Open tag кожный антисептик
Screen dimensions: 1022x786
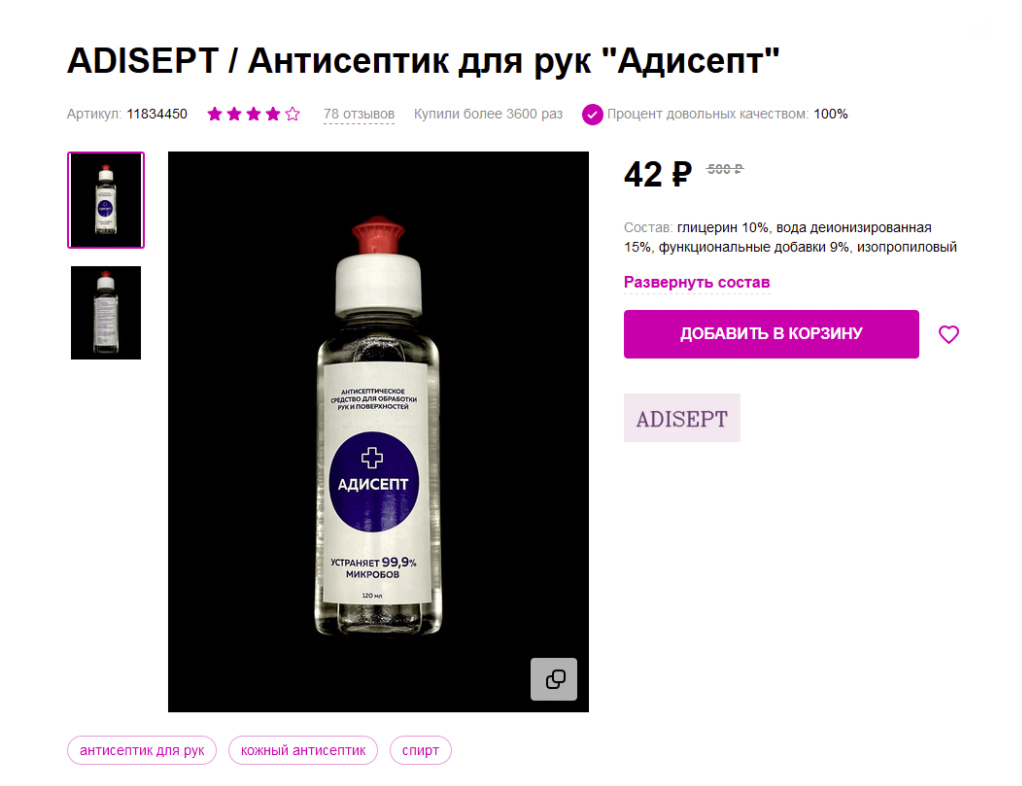[303, 751]
